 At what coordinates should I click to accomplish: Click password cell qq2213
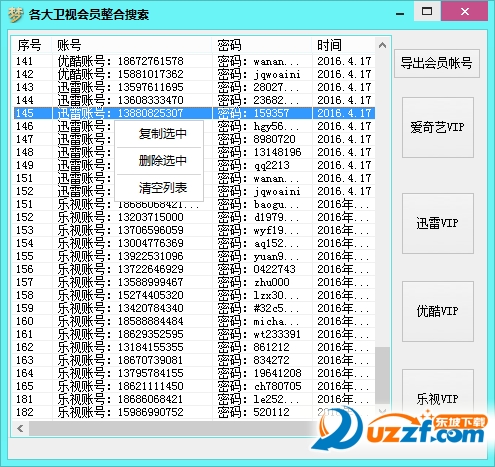pos(262,165)
